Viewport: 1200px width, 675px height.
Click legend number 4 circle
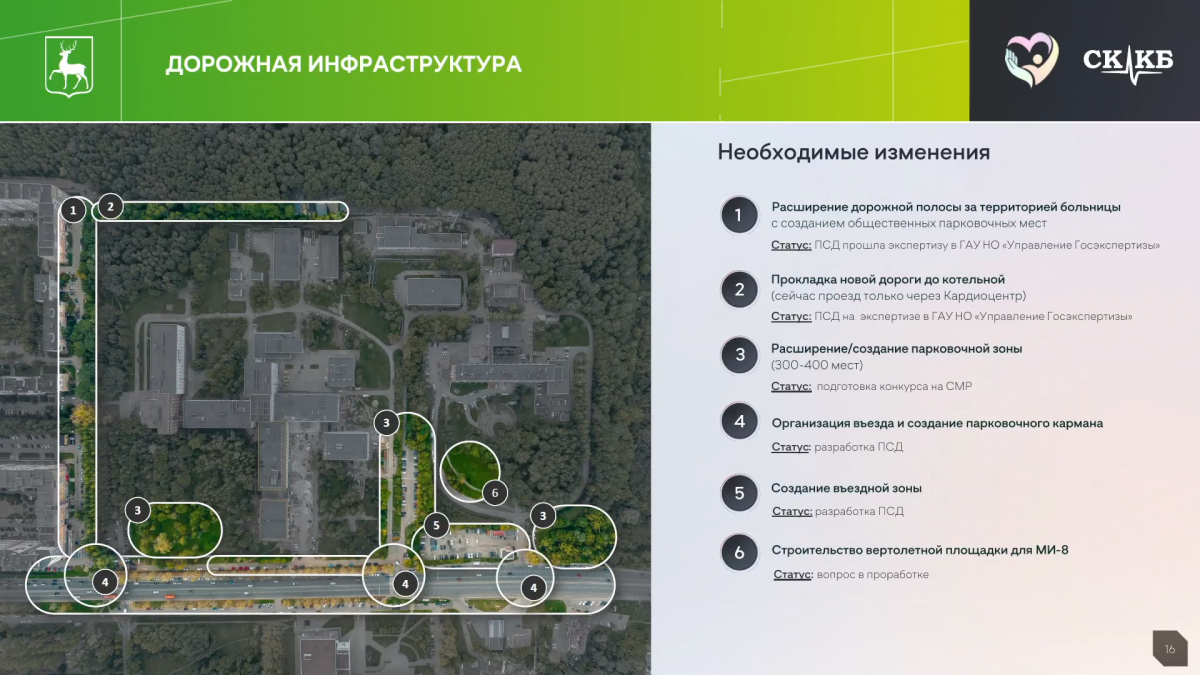pos(739,422)
